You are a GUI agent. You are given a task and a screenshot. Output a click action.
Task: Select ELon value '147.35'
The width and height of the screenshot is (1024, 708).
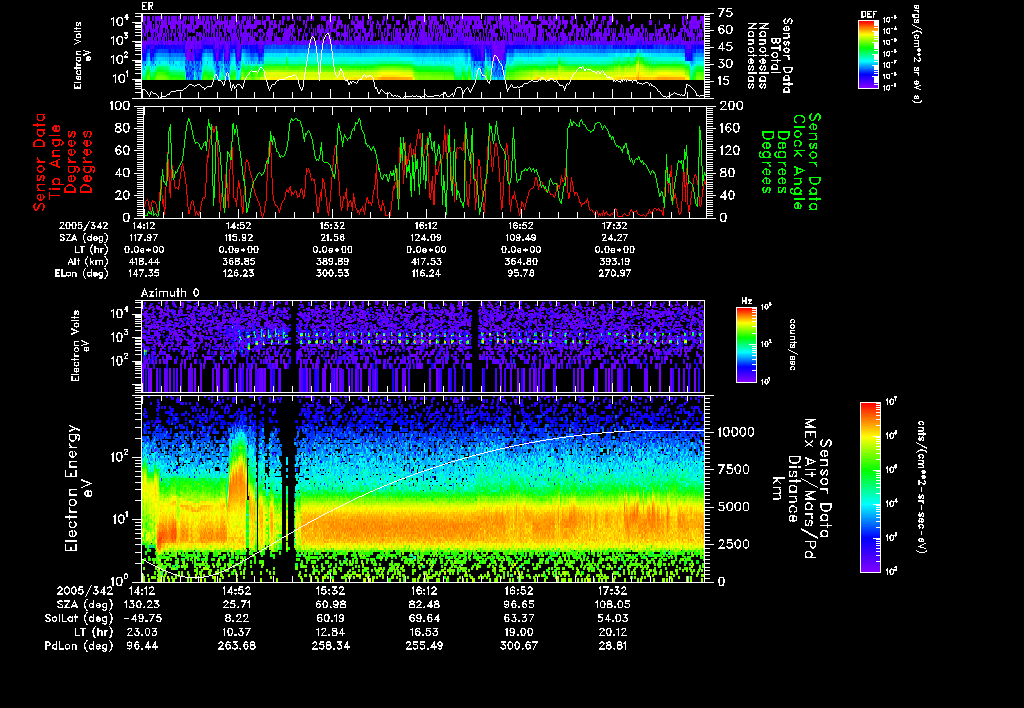(145, 273)
